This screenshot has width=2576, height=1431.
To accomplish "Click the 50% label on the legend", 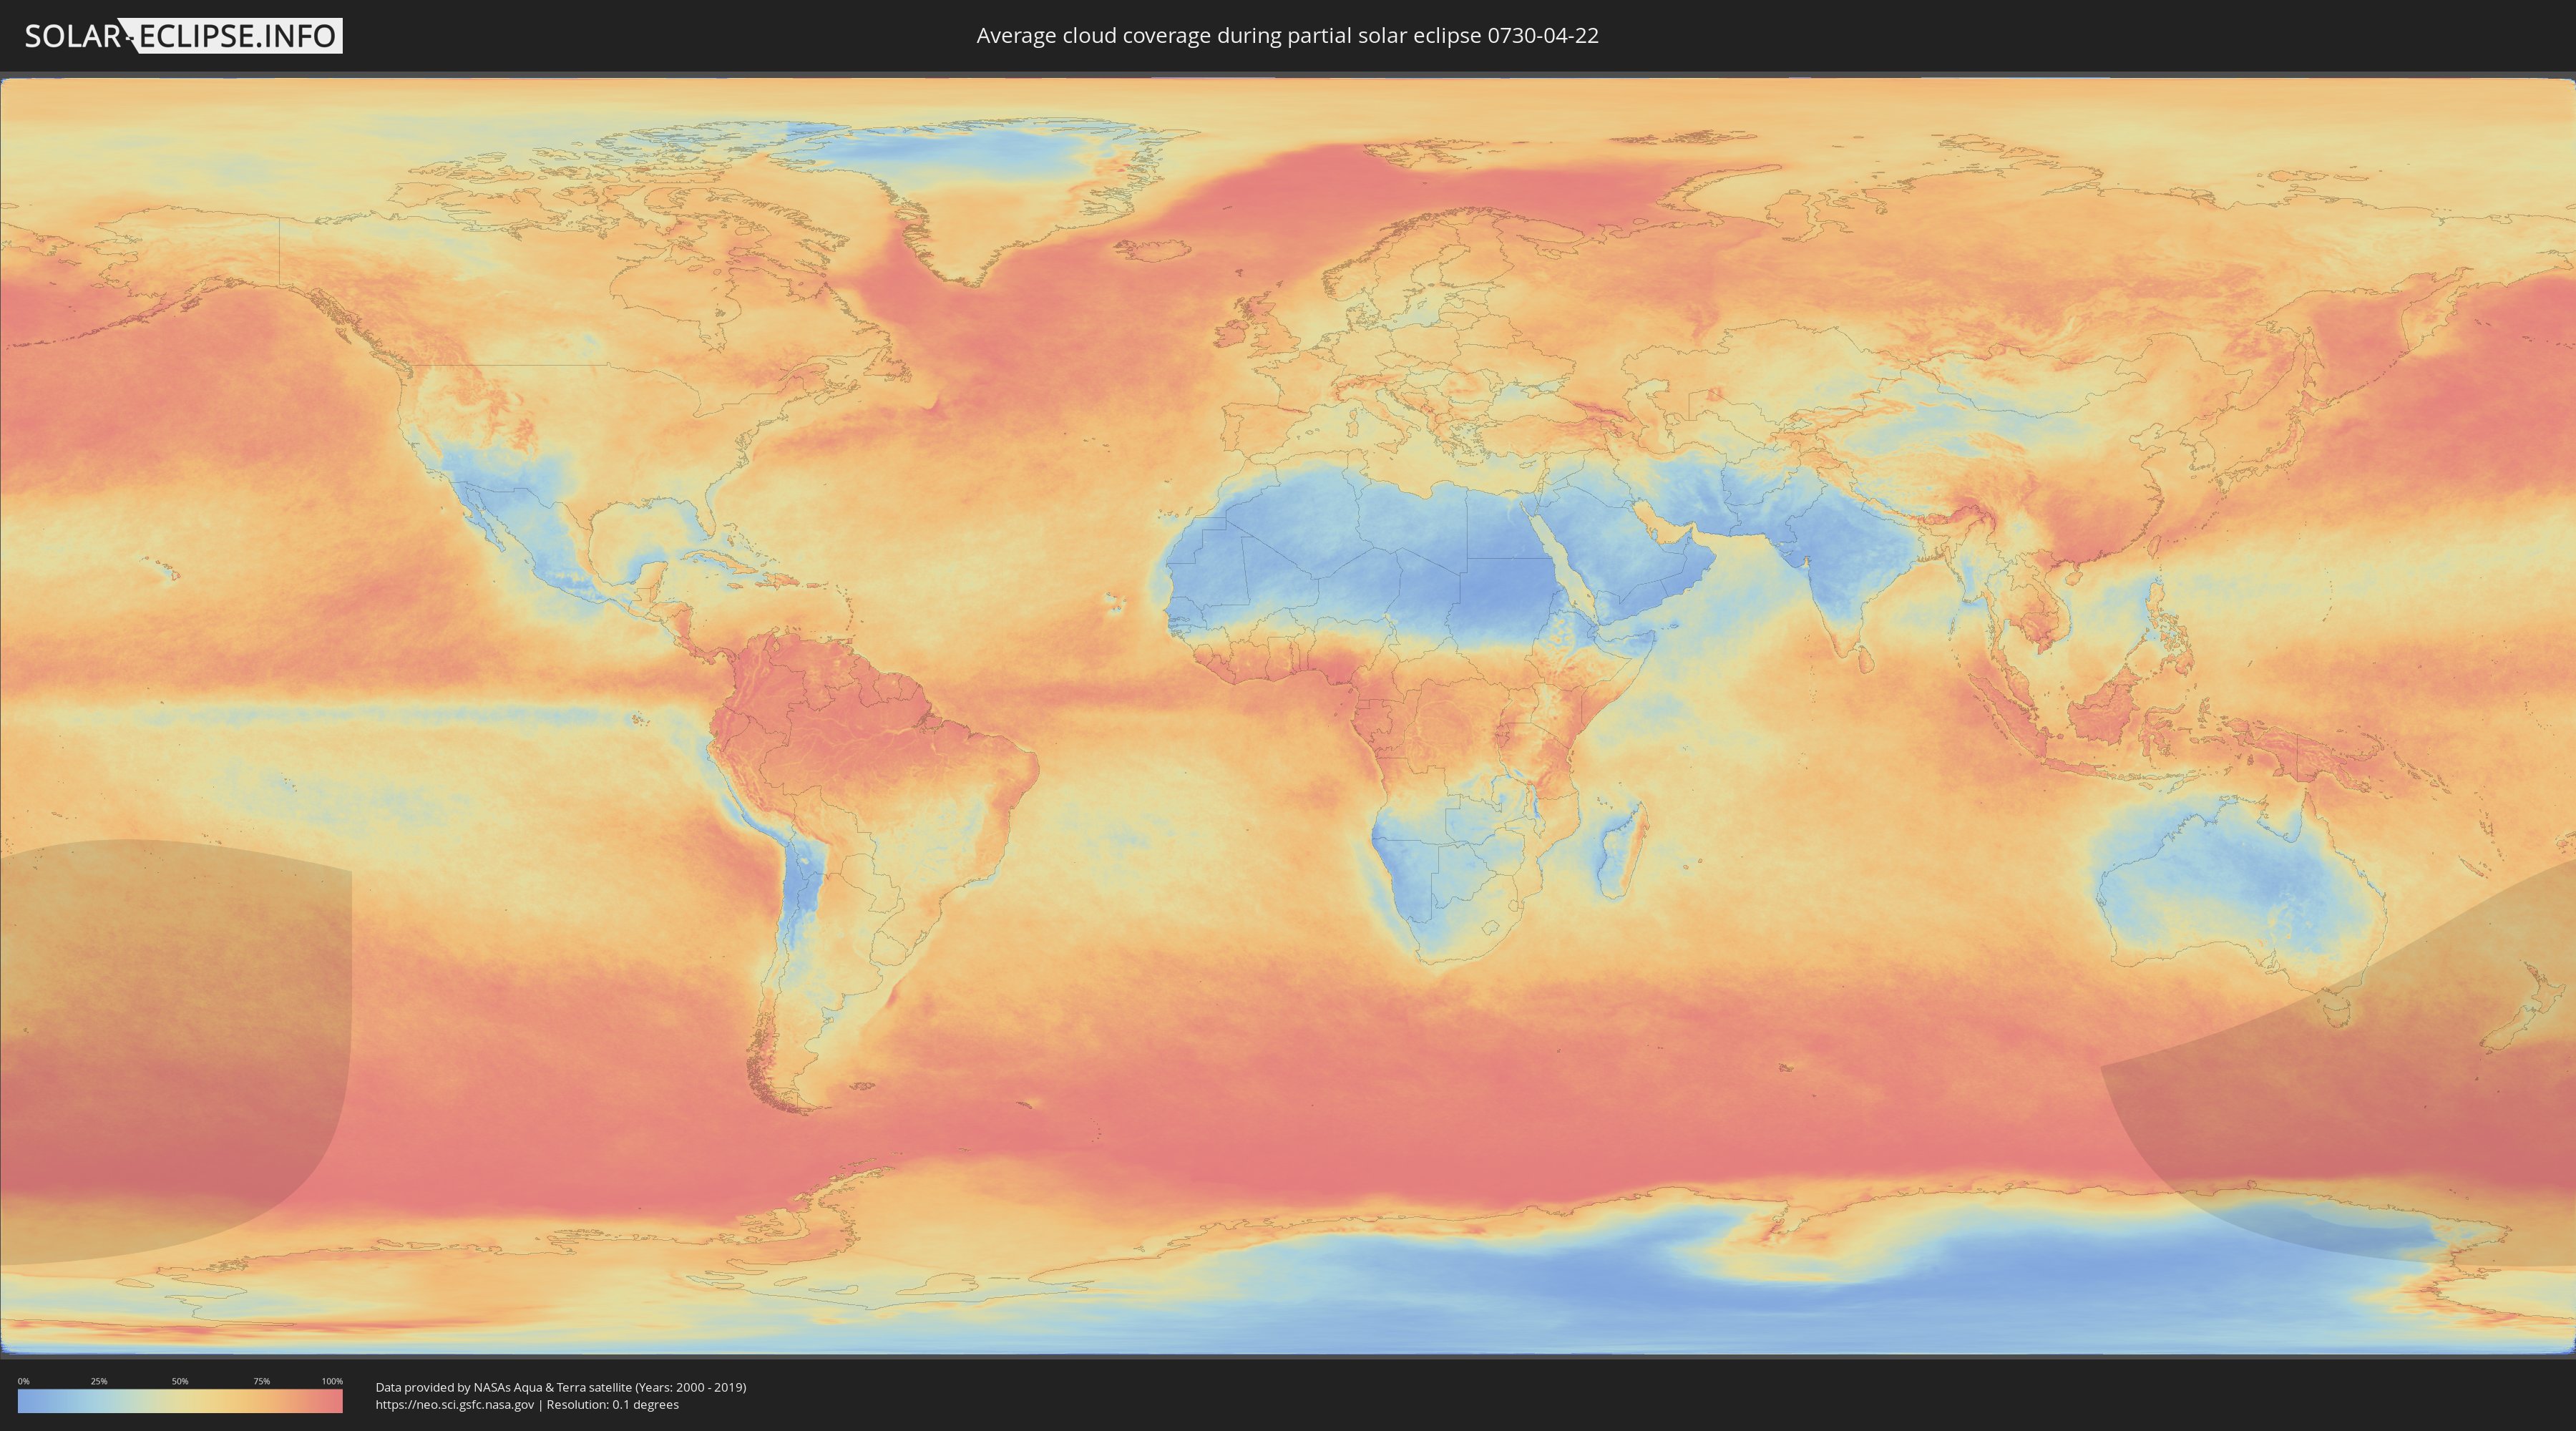I will point(180,1381).
